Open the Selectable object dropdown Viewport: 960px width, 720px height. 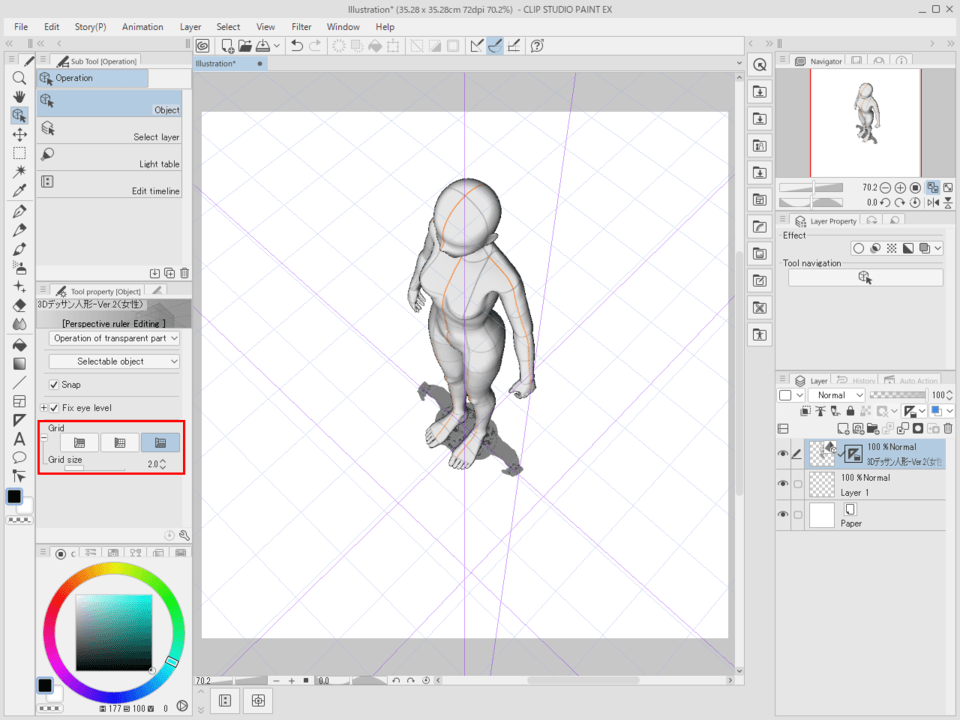112,361
